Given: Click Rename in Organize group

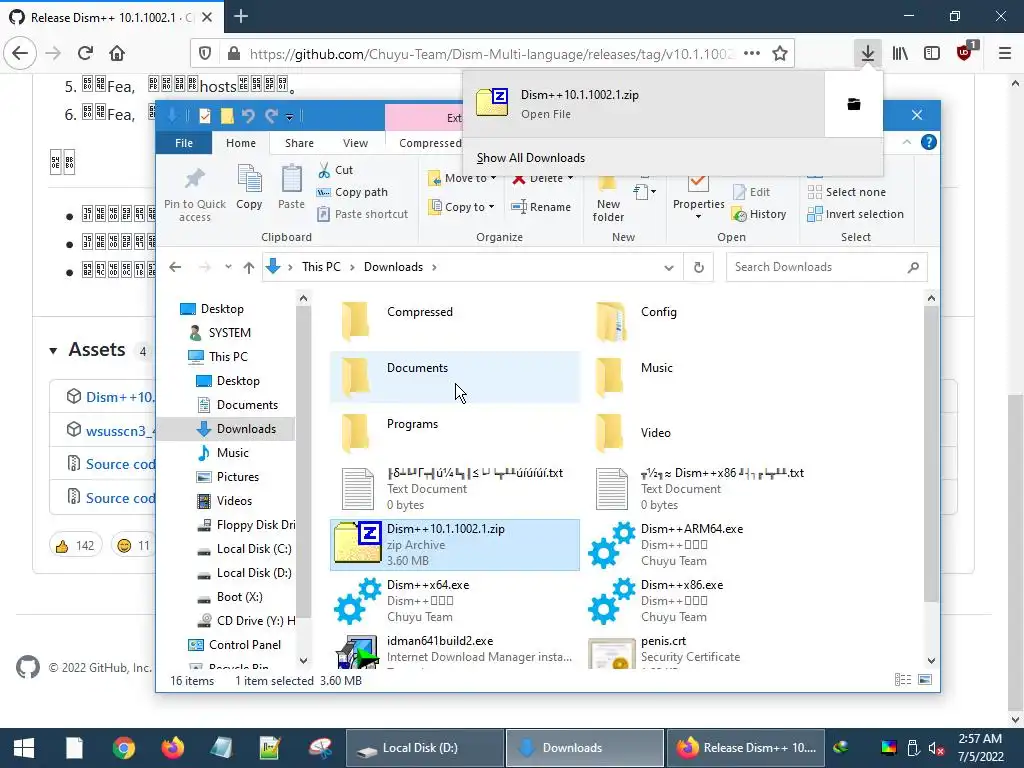Looking at the screenshot, I should point(541,207).
